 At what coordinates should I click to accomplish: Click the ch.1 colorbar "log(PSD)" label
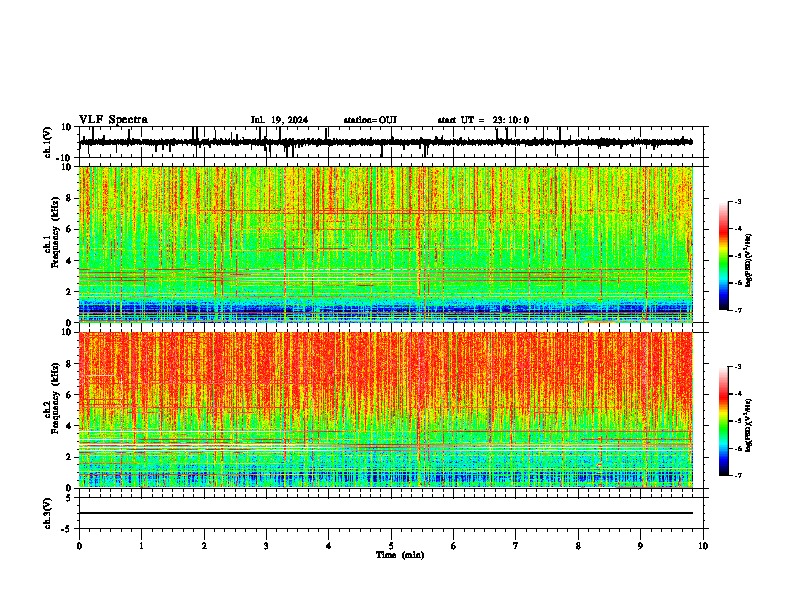pos(748,260)
